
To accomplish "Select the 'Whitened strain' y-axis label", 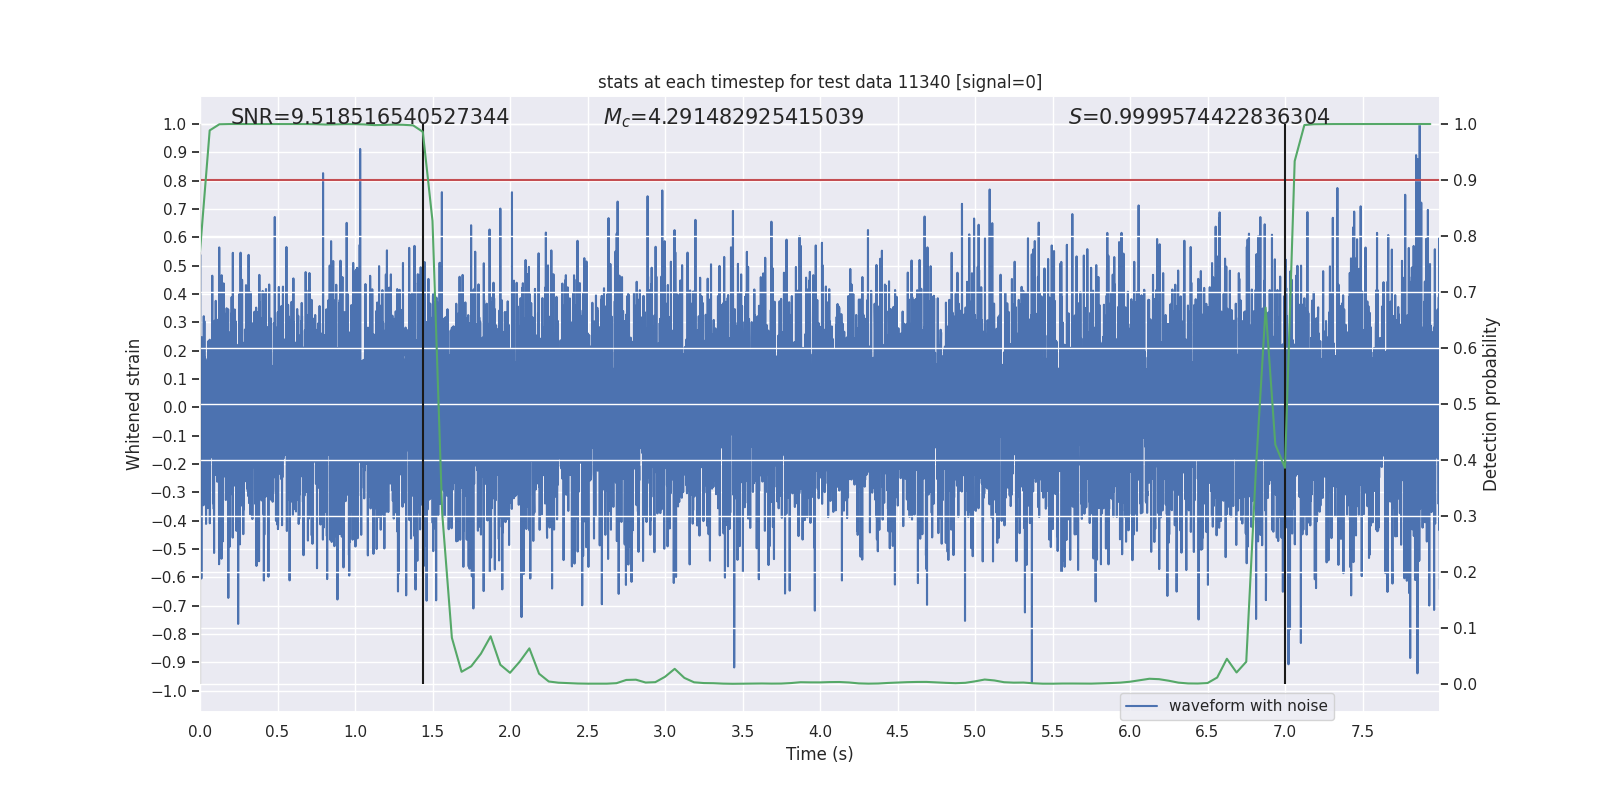I will tap(134, 404).
